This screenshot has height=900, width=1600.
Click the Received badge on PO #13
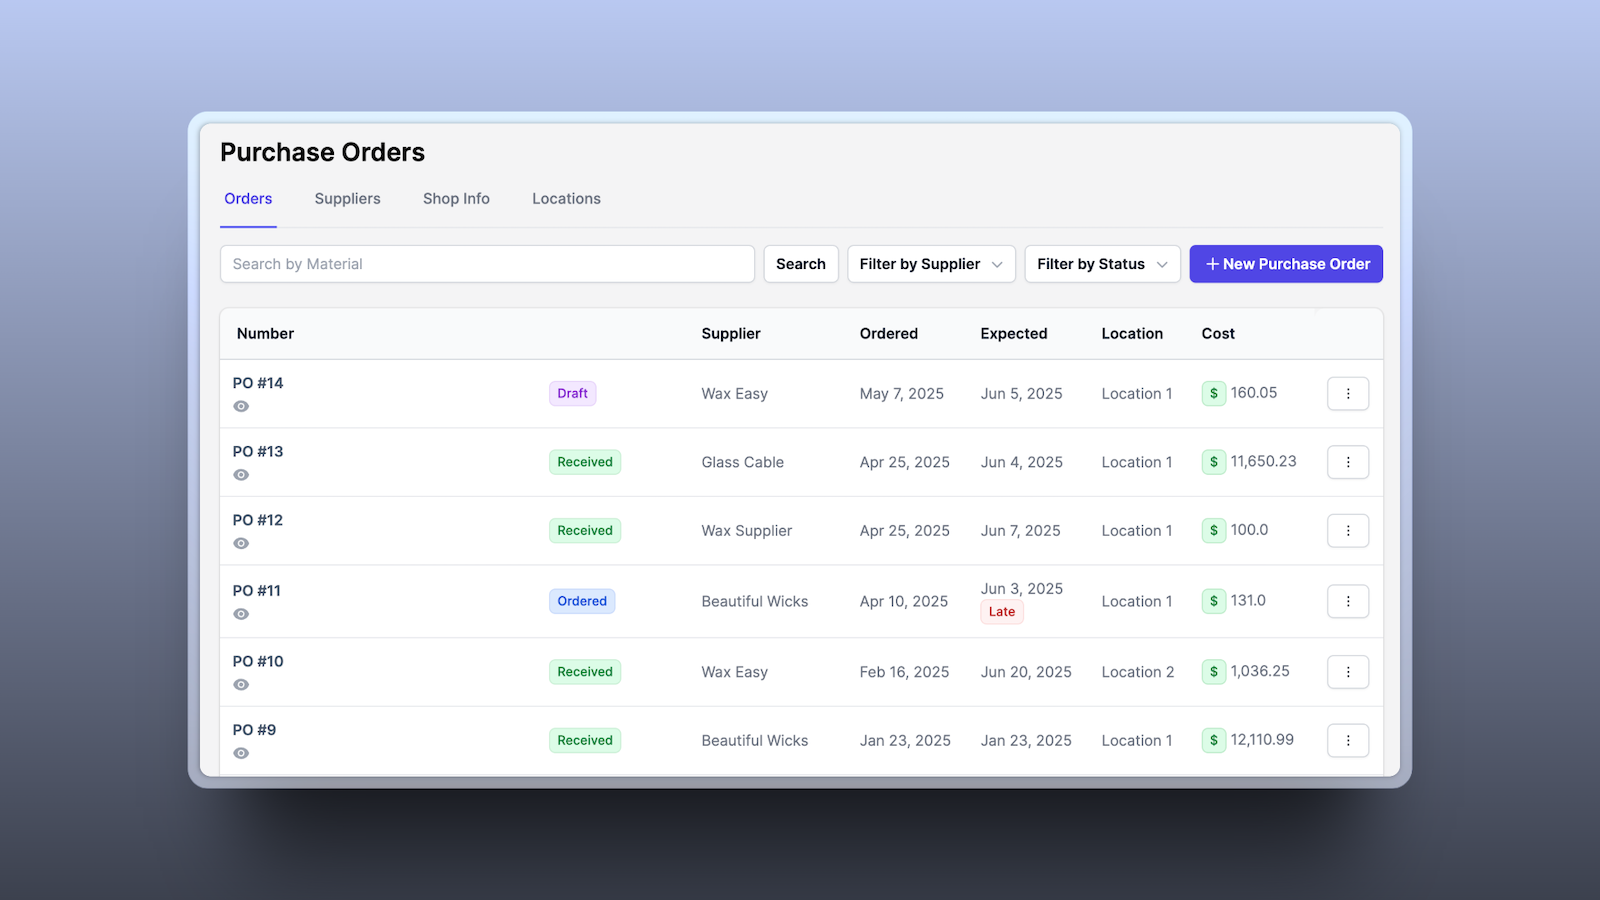pos(585,462)
